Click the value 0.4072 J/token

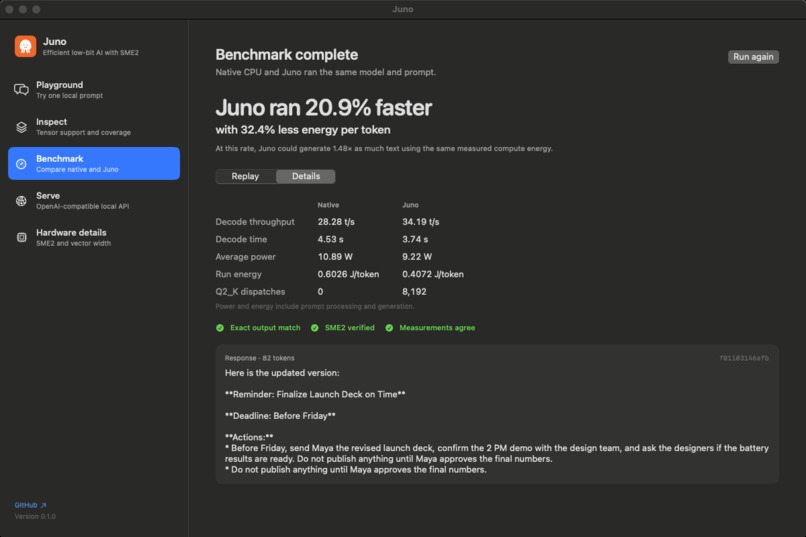click(x=433, y=274)
